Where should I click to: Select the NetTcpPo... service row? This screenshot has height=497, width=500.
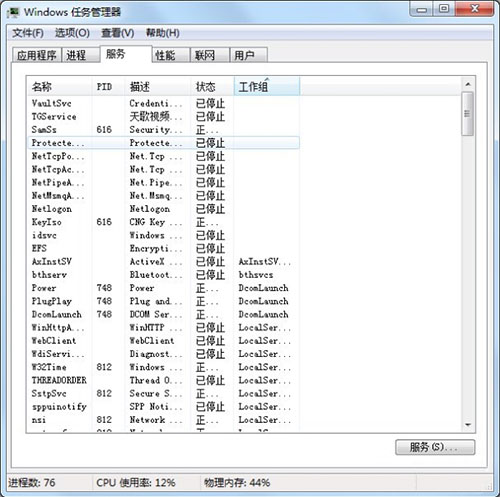pyautogui.click(x=163, y=156)
